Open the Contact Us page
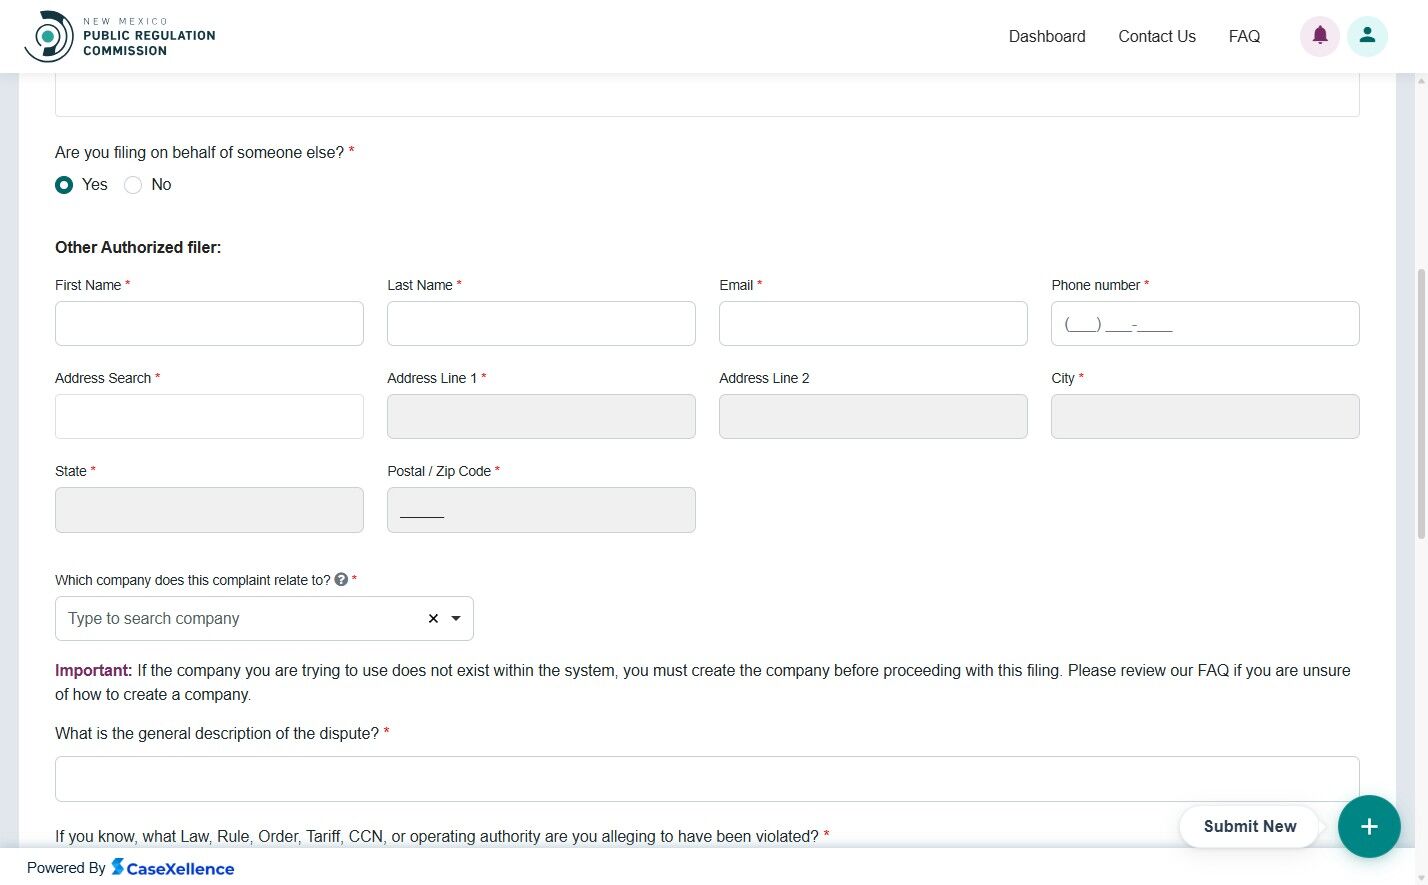The image size is (1428, 885). pyautogui.click(x=1156, y=36)
